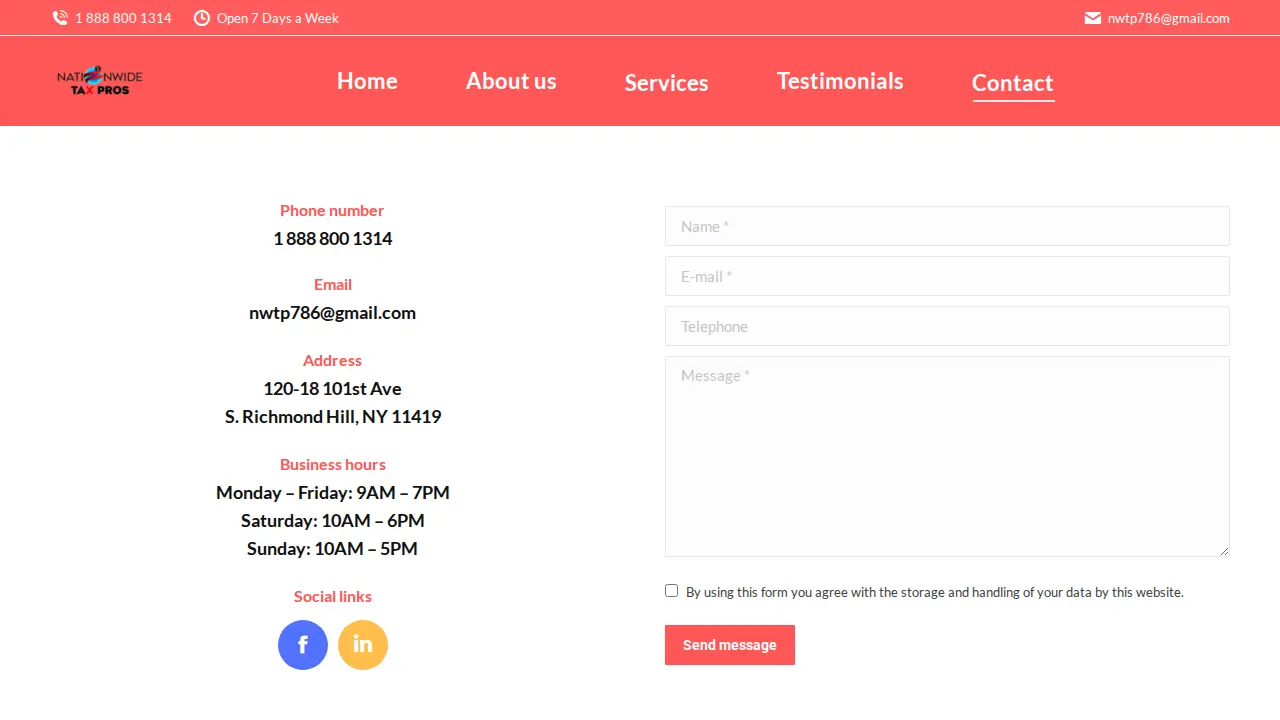
Task: Open the Services menu item
Action: [667, 83]
